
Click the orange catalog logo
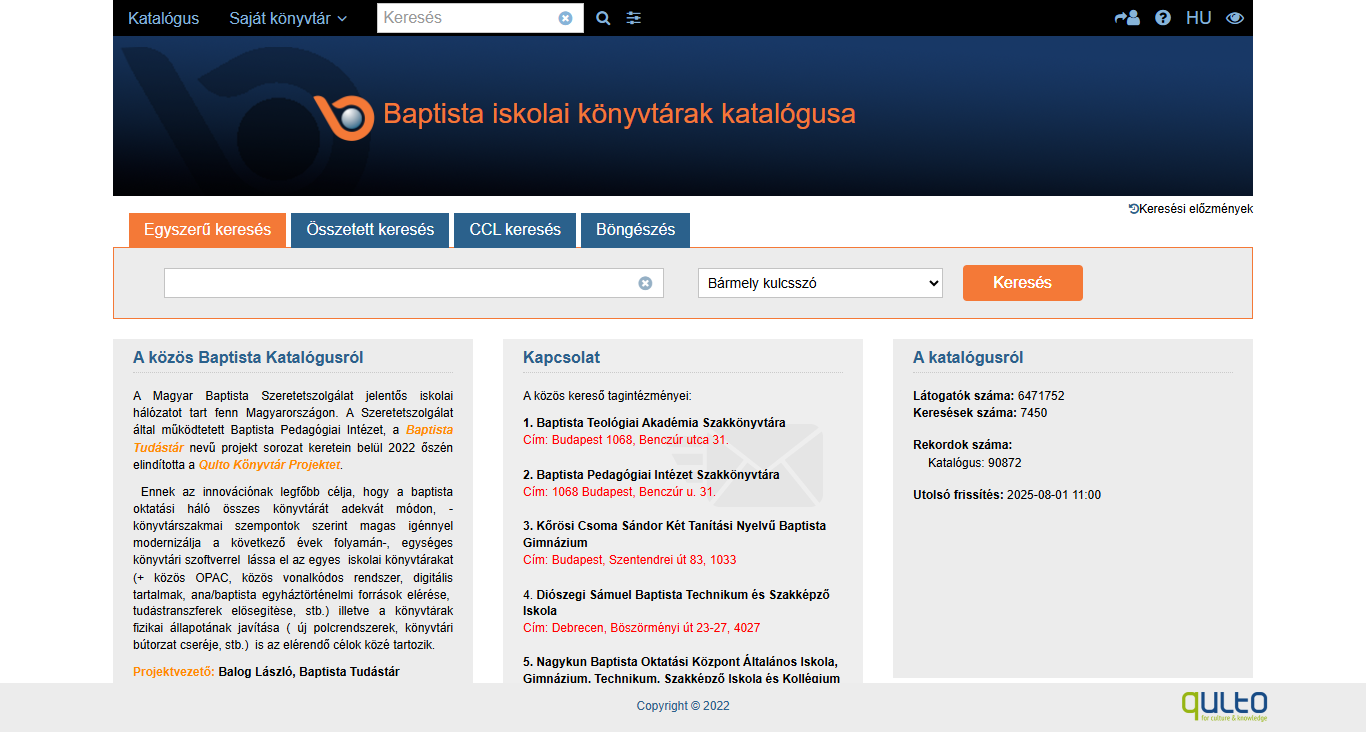(x=343, y=116)
